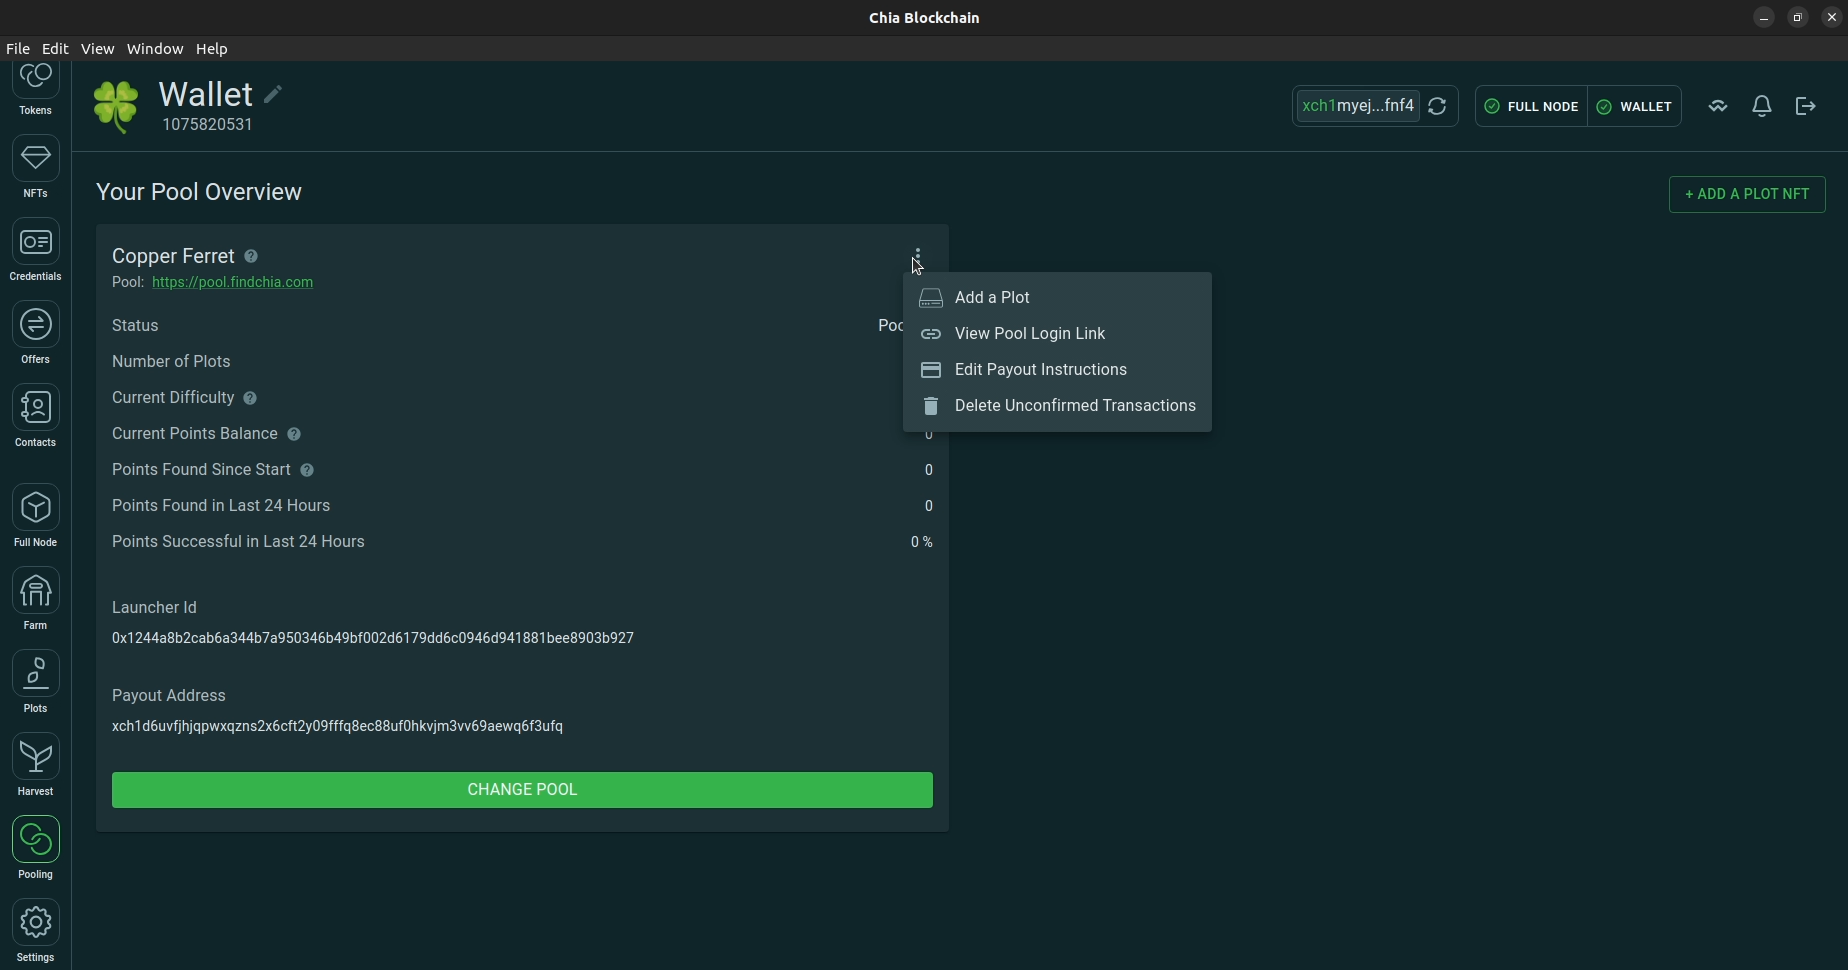Image resolution: width=1848 pixels, height=970 pixels.
Task: Open the pool.findchia.com link
Action: pyautogui.click(x=233, y=283)
